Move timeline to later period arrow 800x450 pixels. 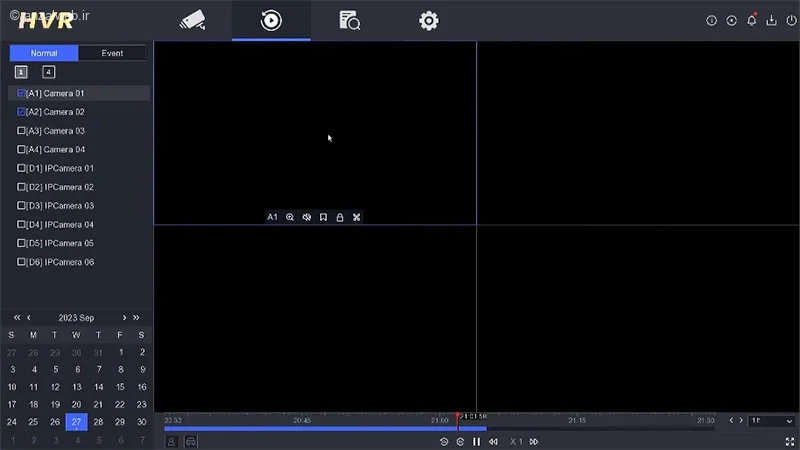tap(741, 420)
